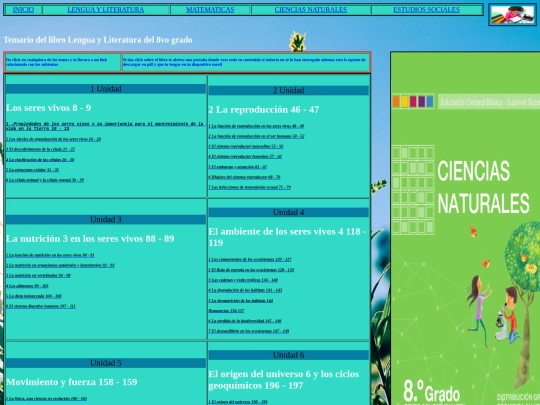Open the INICIO menu link
The width and height of the screenshot is (540, 405).
coord(23,10)
